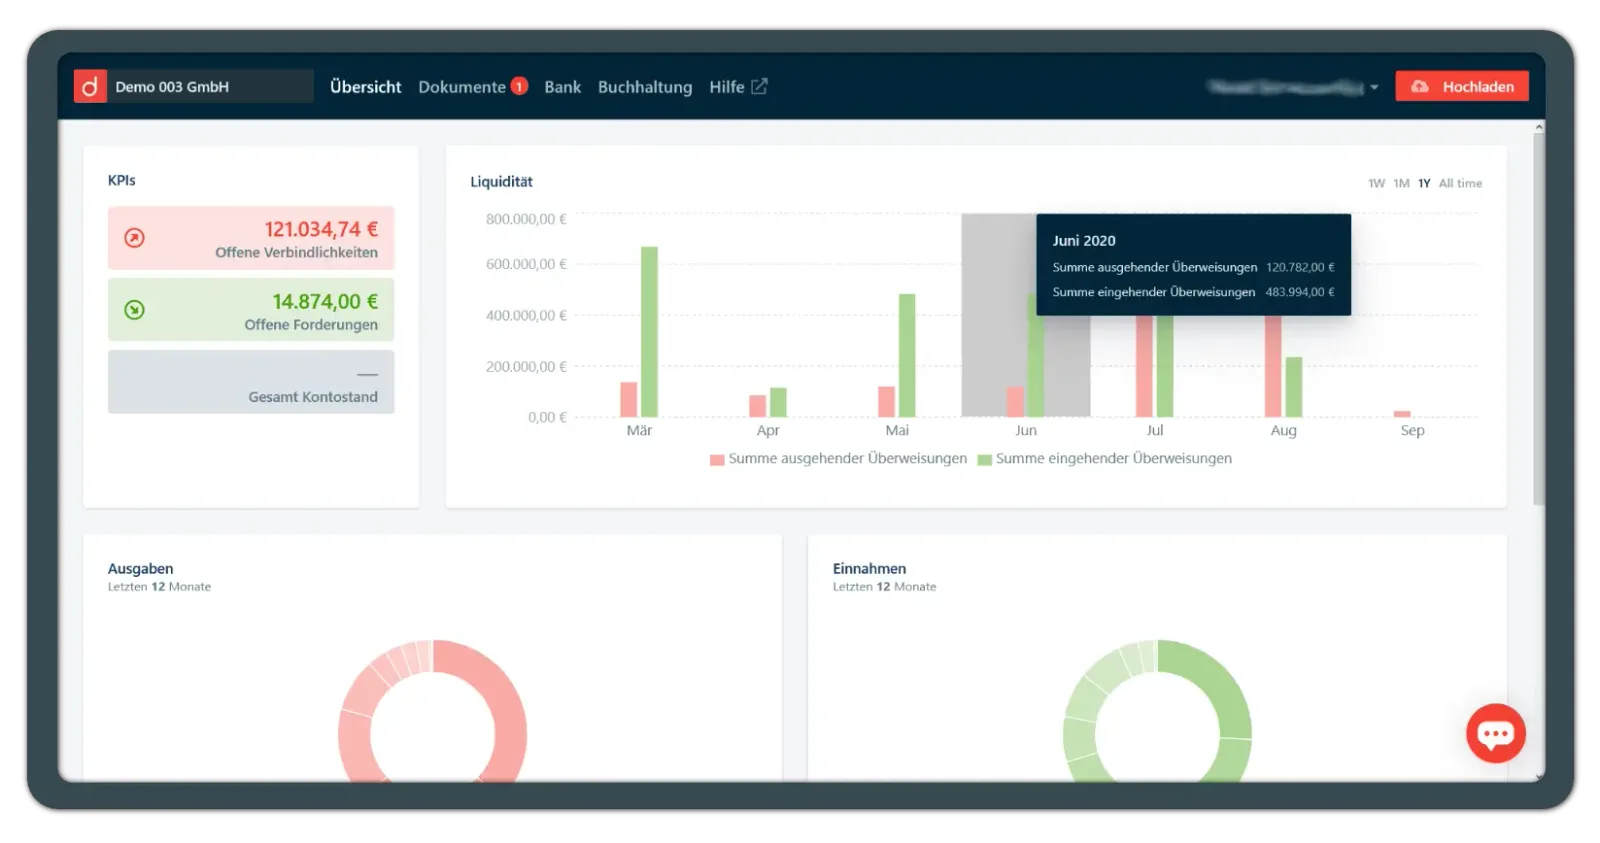Screen dimensions: 1600x843
Task: Open the red chat support bubble
Action: (x=1495, y=734)
